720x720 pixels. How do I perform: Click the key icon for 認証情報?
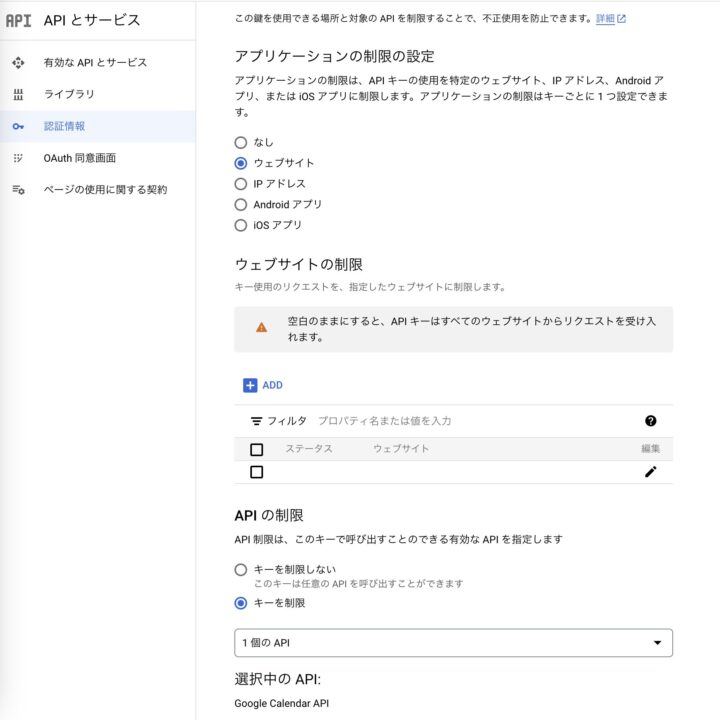[18, 126]
